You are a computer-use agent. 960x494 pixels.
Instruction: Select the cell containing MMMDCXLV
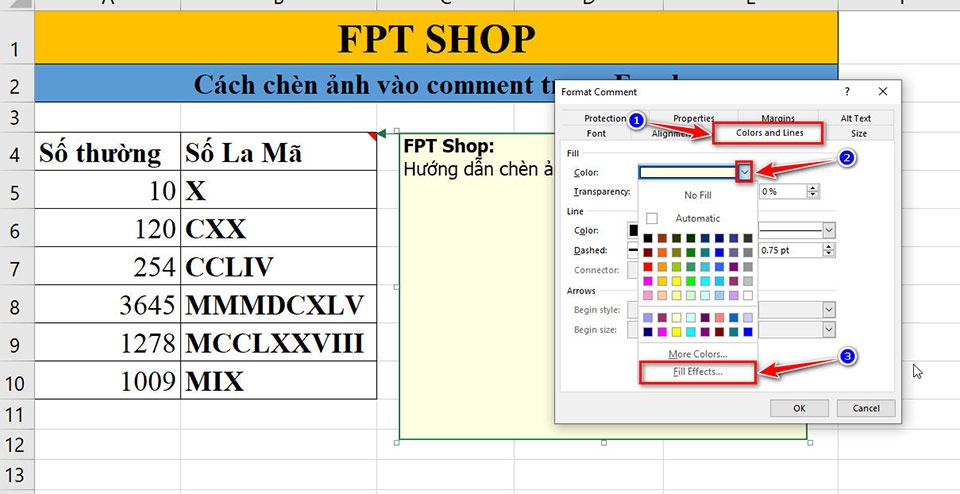279,304
